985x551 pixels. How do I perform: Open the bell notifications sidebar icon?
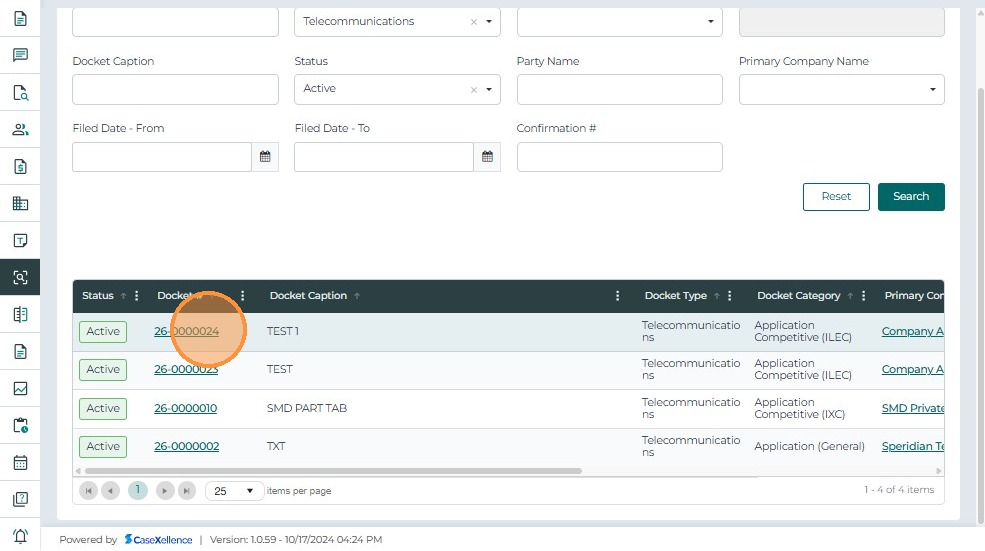click(x=20, y=536)
